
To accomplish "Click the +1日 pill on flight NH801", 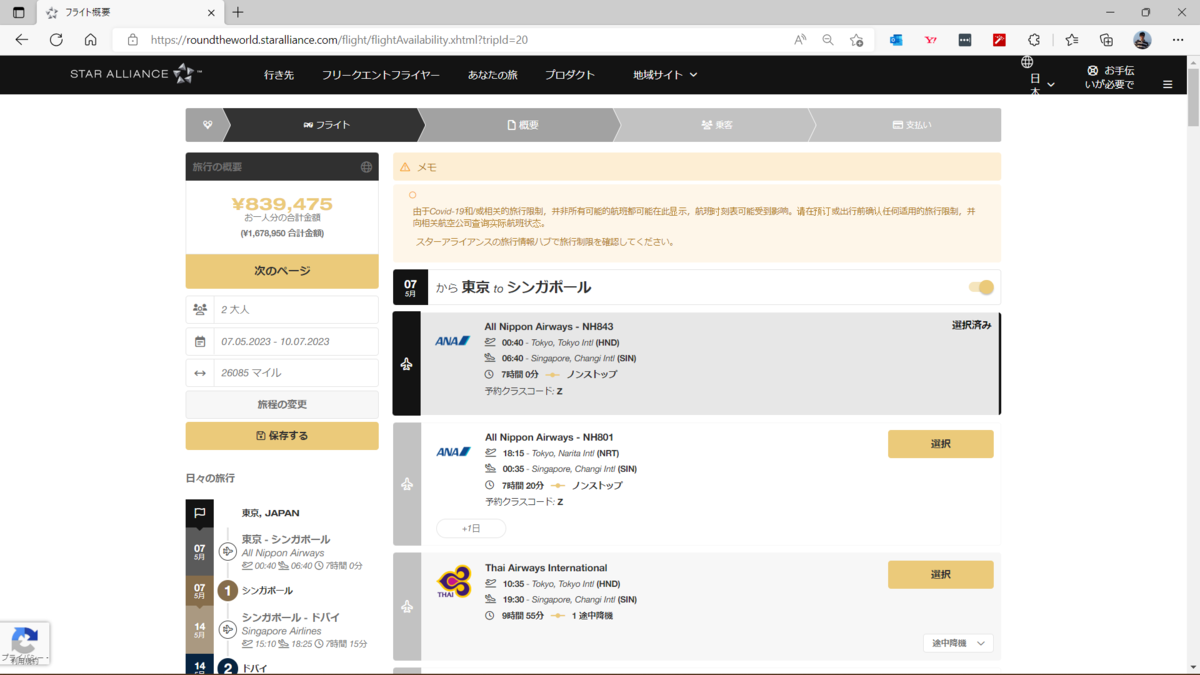I will click(471, 528).
